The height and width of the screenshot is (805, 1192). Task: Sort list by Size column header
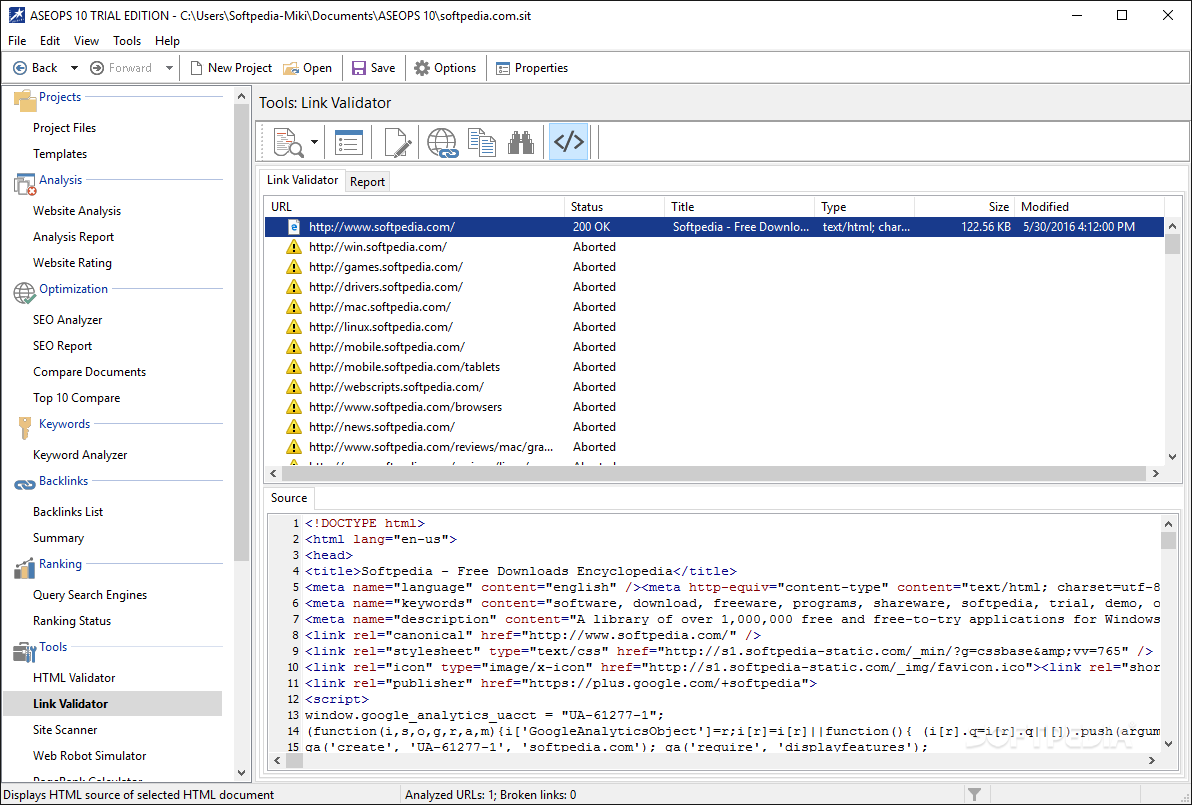(x=964, y=207)
